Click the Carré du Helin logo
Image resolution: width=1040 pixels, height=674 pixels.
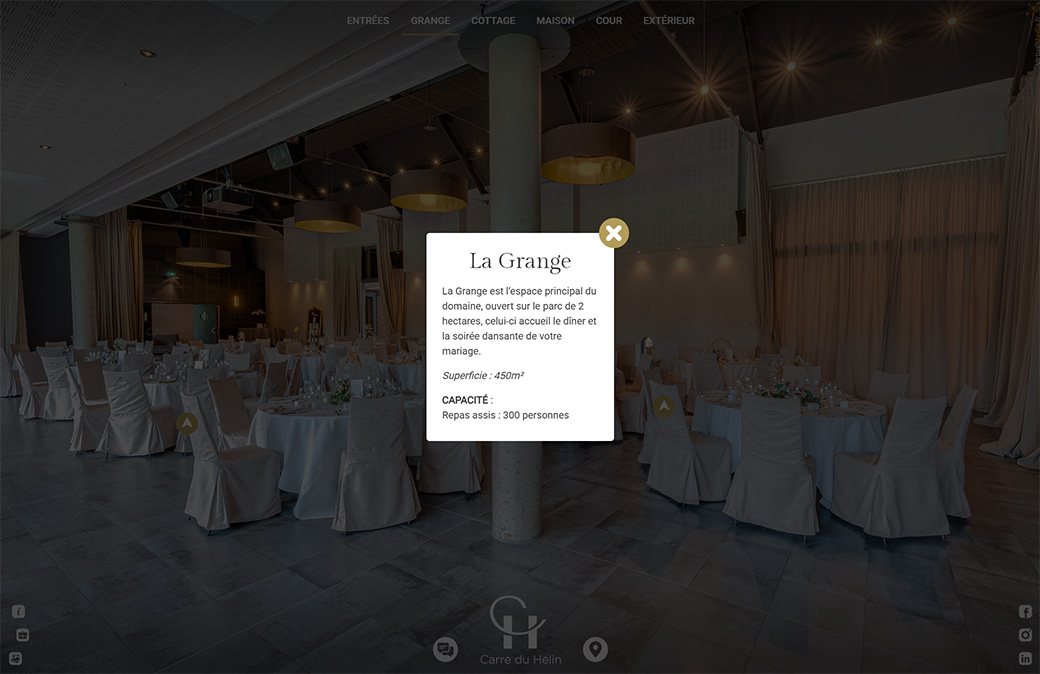point(520,630)
